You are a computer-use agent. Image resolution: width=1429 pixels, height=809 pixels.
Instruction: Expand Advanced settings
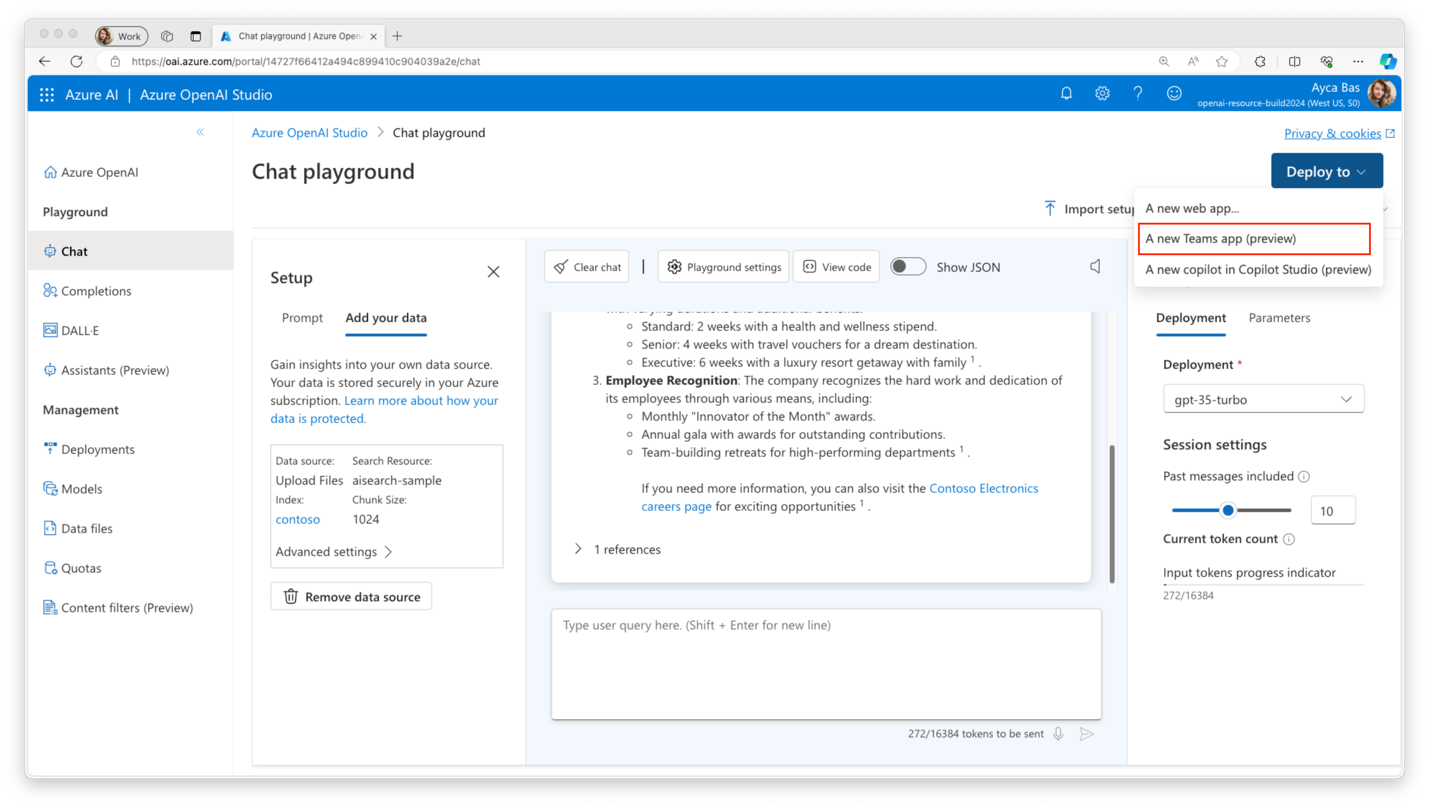click(334, 552)
